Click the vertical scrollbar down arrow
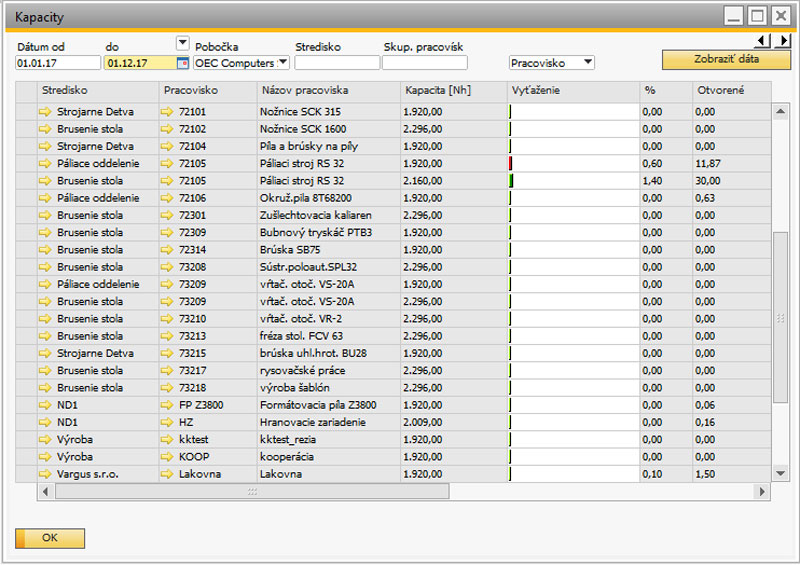The height and width of the screenshot is (565, 800). [x=781, y=473]
